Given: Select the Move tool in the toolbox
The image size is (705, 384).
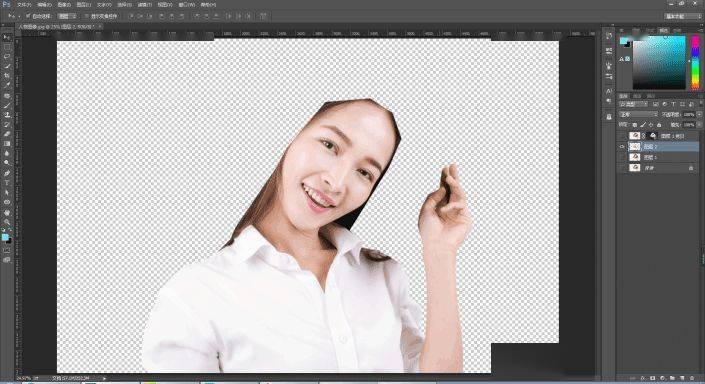Looking at the screenshot, I should tap(7, 37).
